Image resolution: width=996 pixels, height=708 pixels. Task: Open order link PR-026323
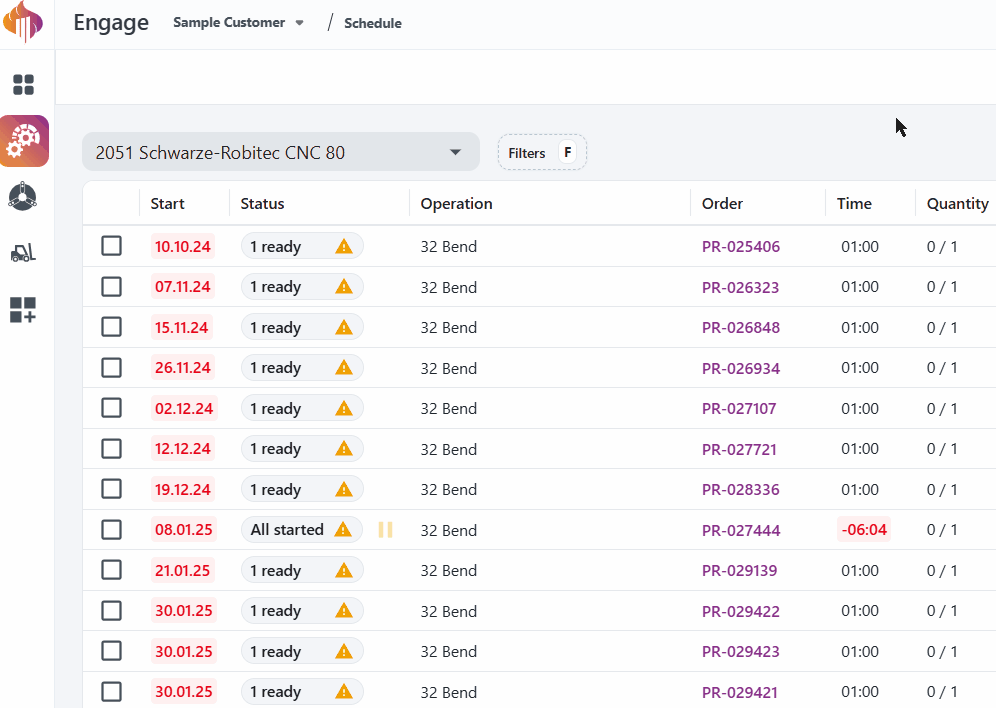click(740, 287)
